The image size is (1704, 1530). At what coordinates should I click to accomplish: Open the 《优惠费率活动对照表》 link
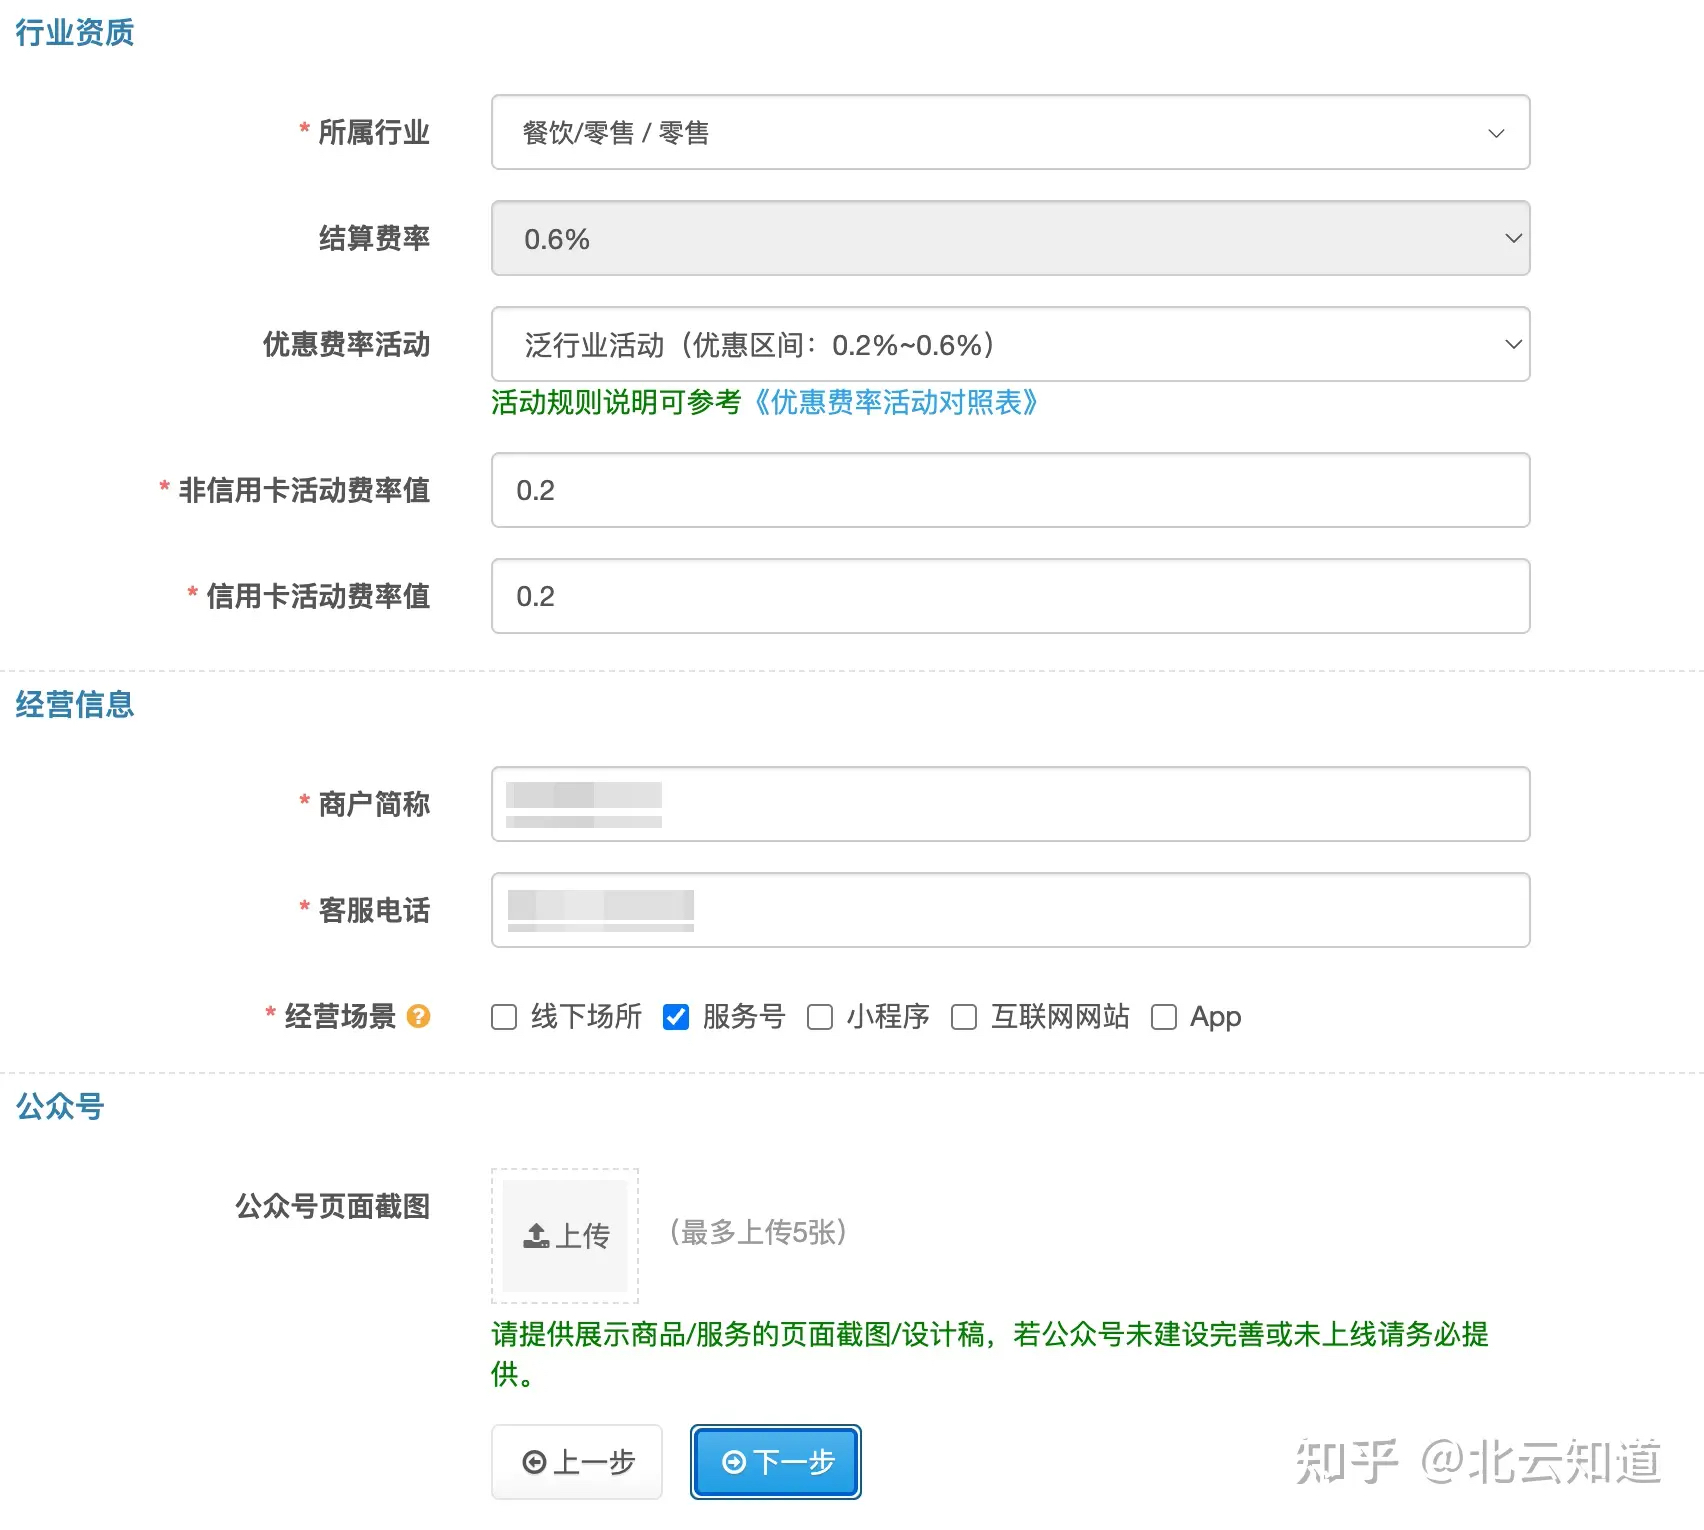pos(896,402)
